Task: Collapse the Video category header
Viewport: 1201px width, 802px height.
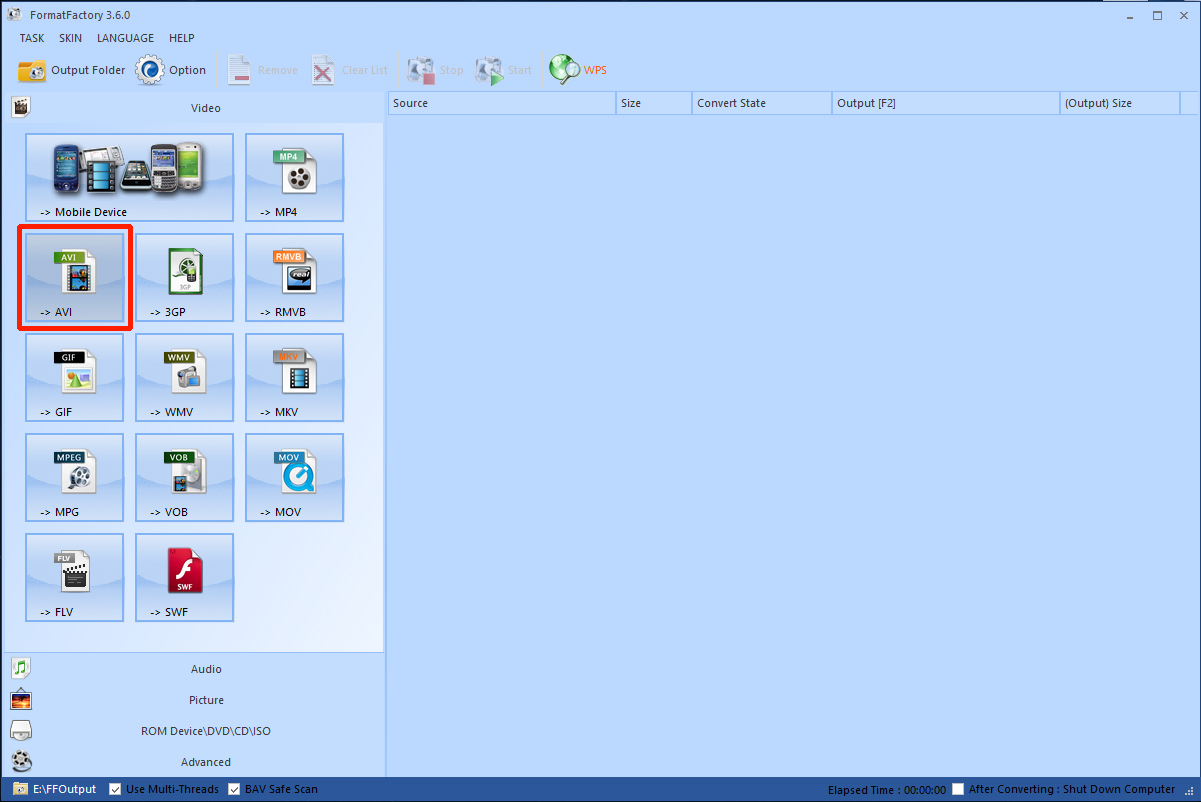Action: [192, 107]
